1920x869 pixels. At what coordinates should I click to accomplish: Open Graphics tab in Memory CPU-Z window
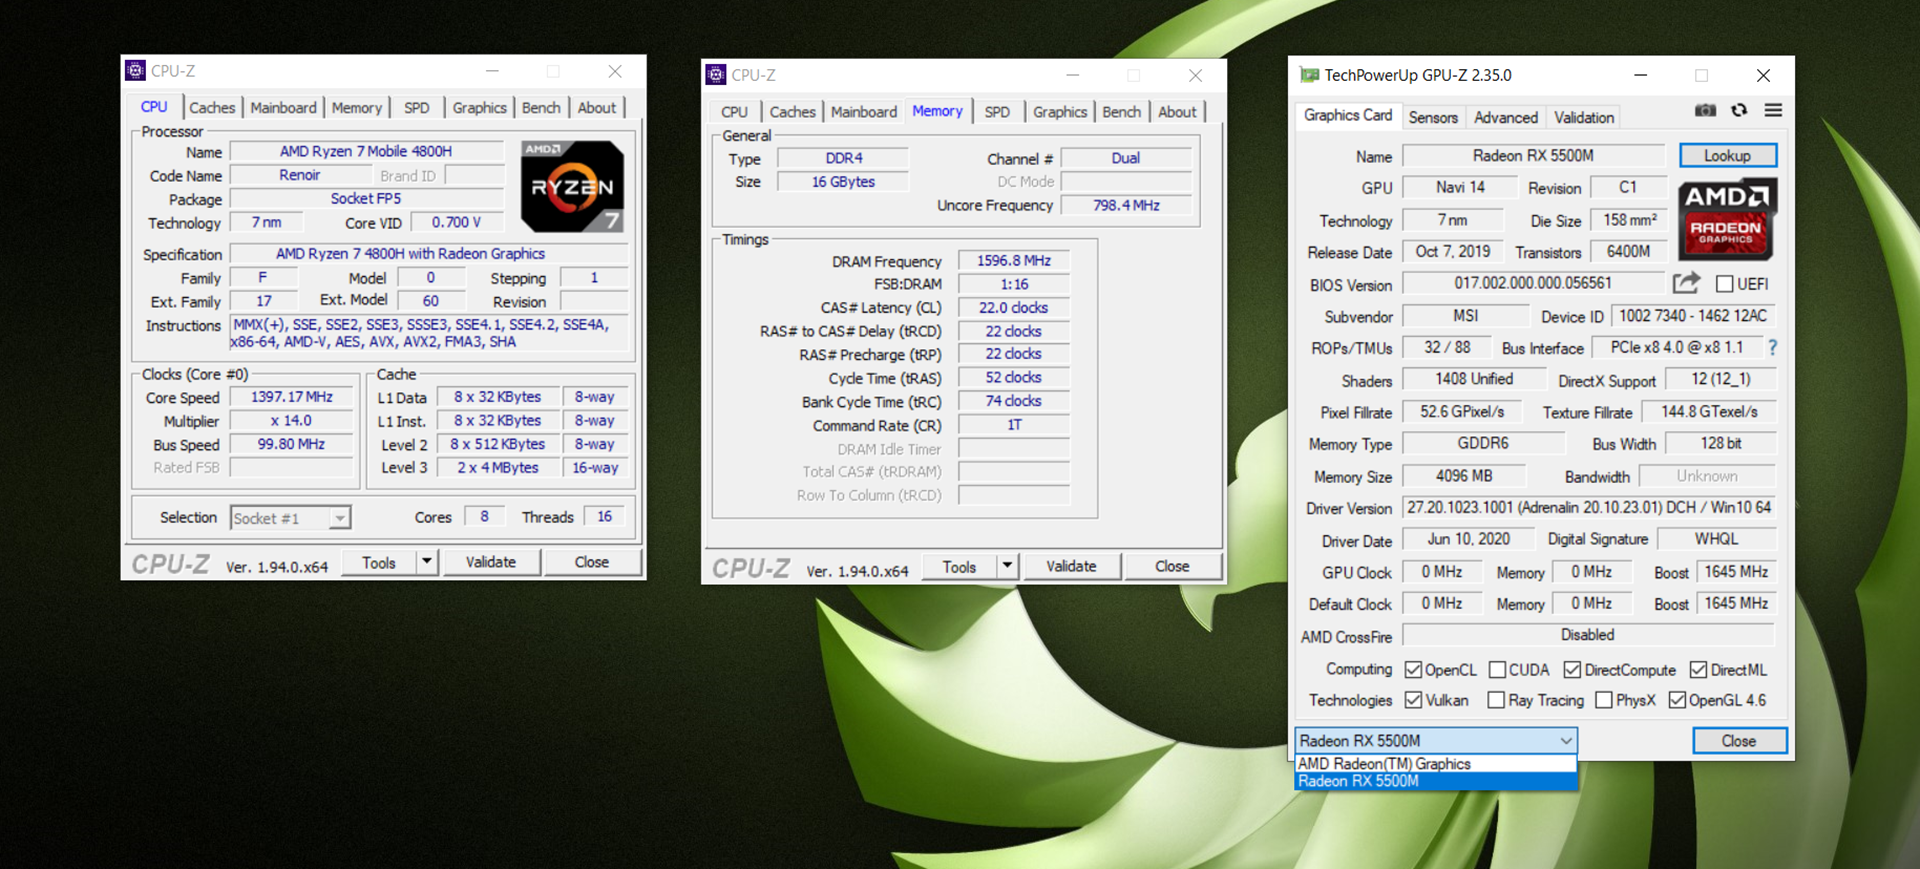1059,112
